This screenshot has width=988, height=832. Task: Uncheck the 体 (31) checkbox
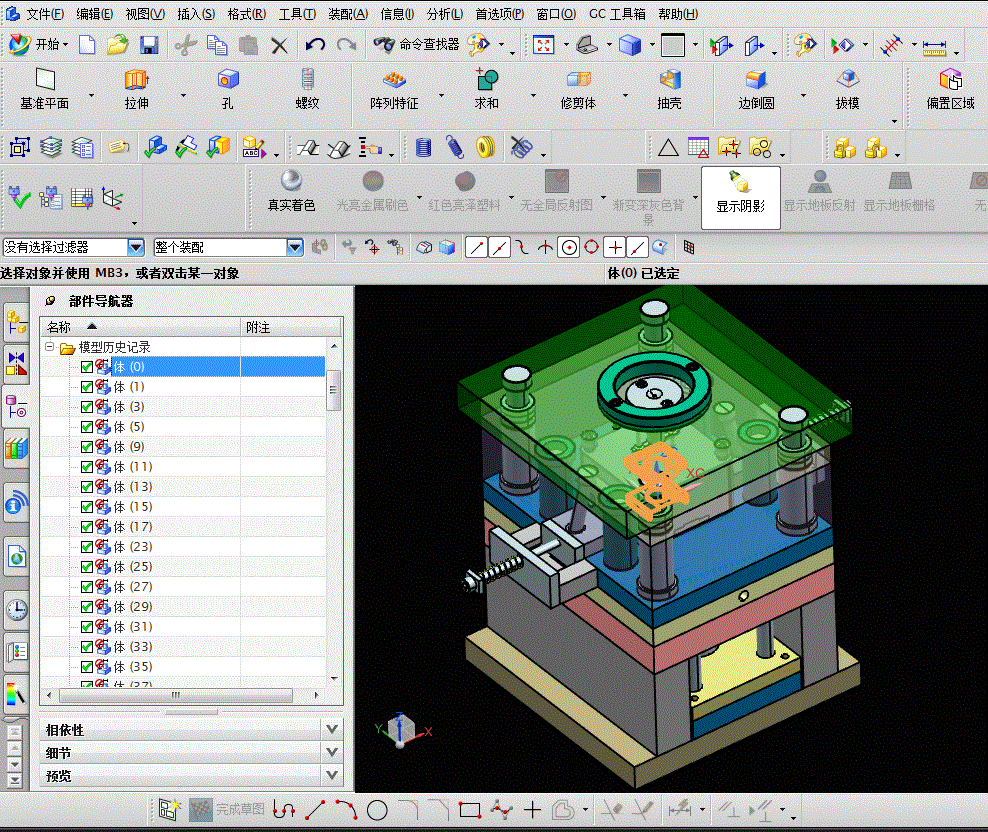87,627
